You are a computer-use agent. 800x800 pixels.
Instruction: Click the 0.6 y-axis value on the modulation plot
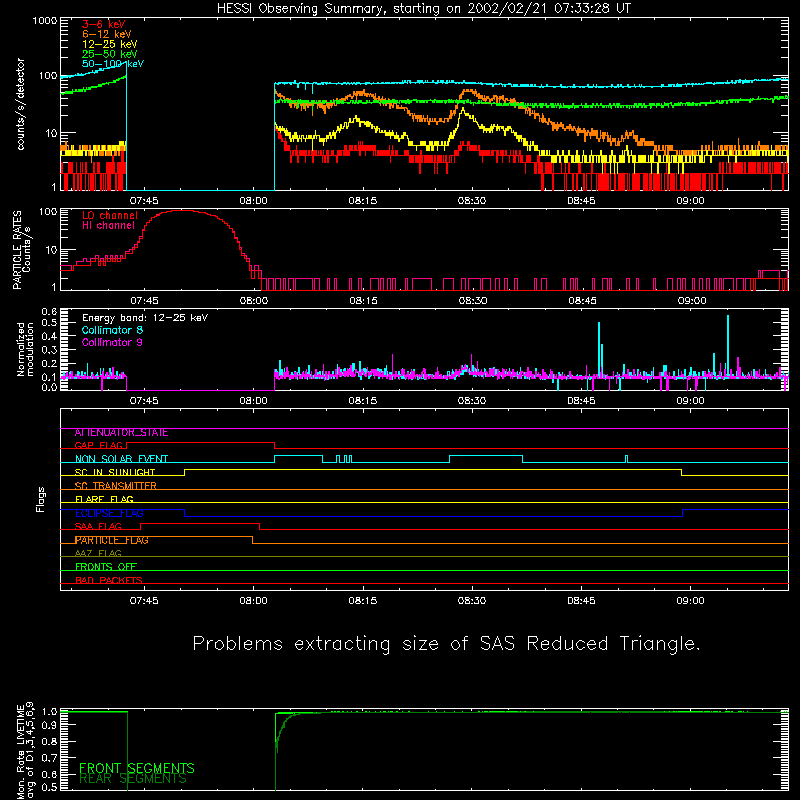(50, 311)
